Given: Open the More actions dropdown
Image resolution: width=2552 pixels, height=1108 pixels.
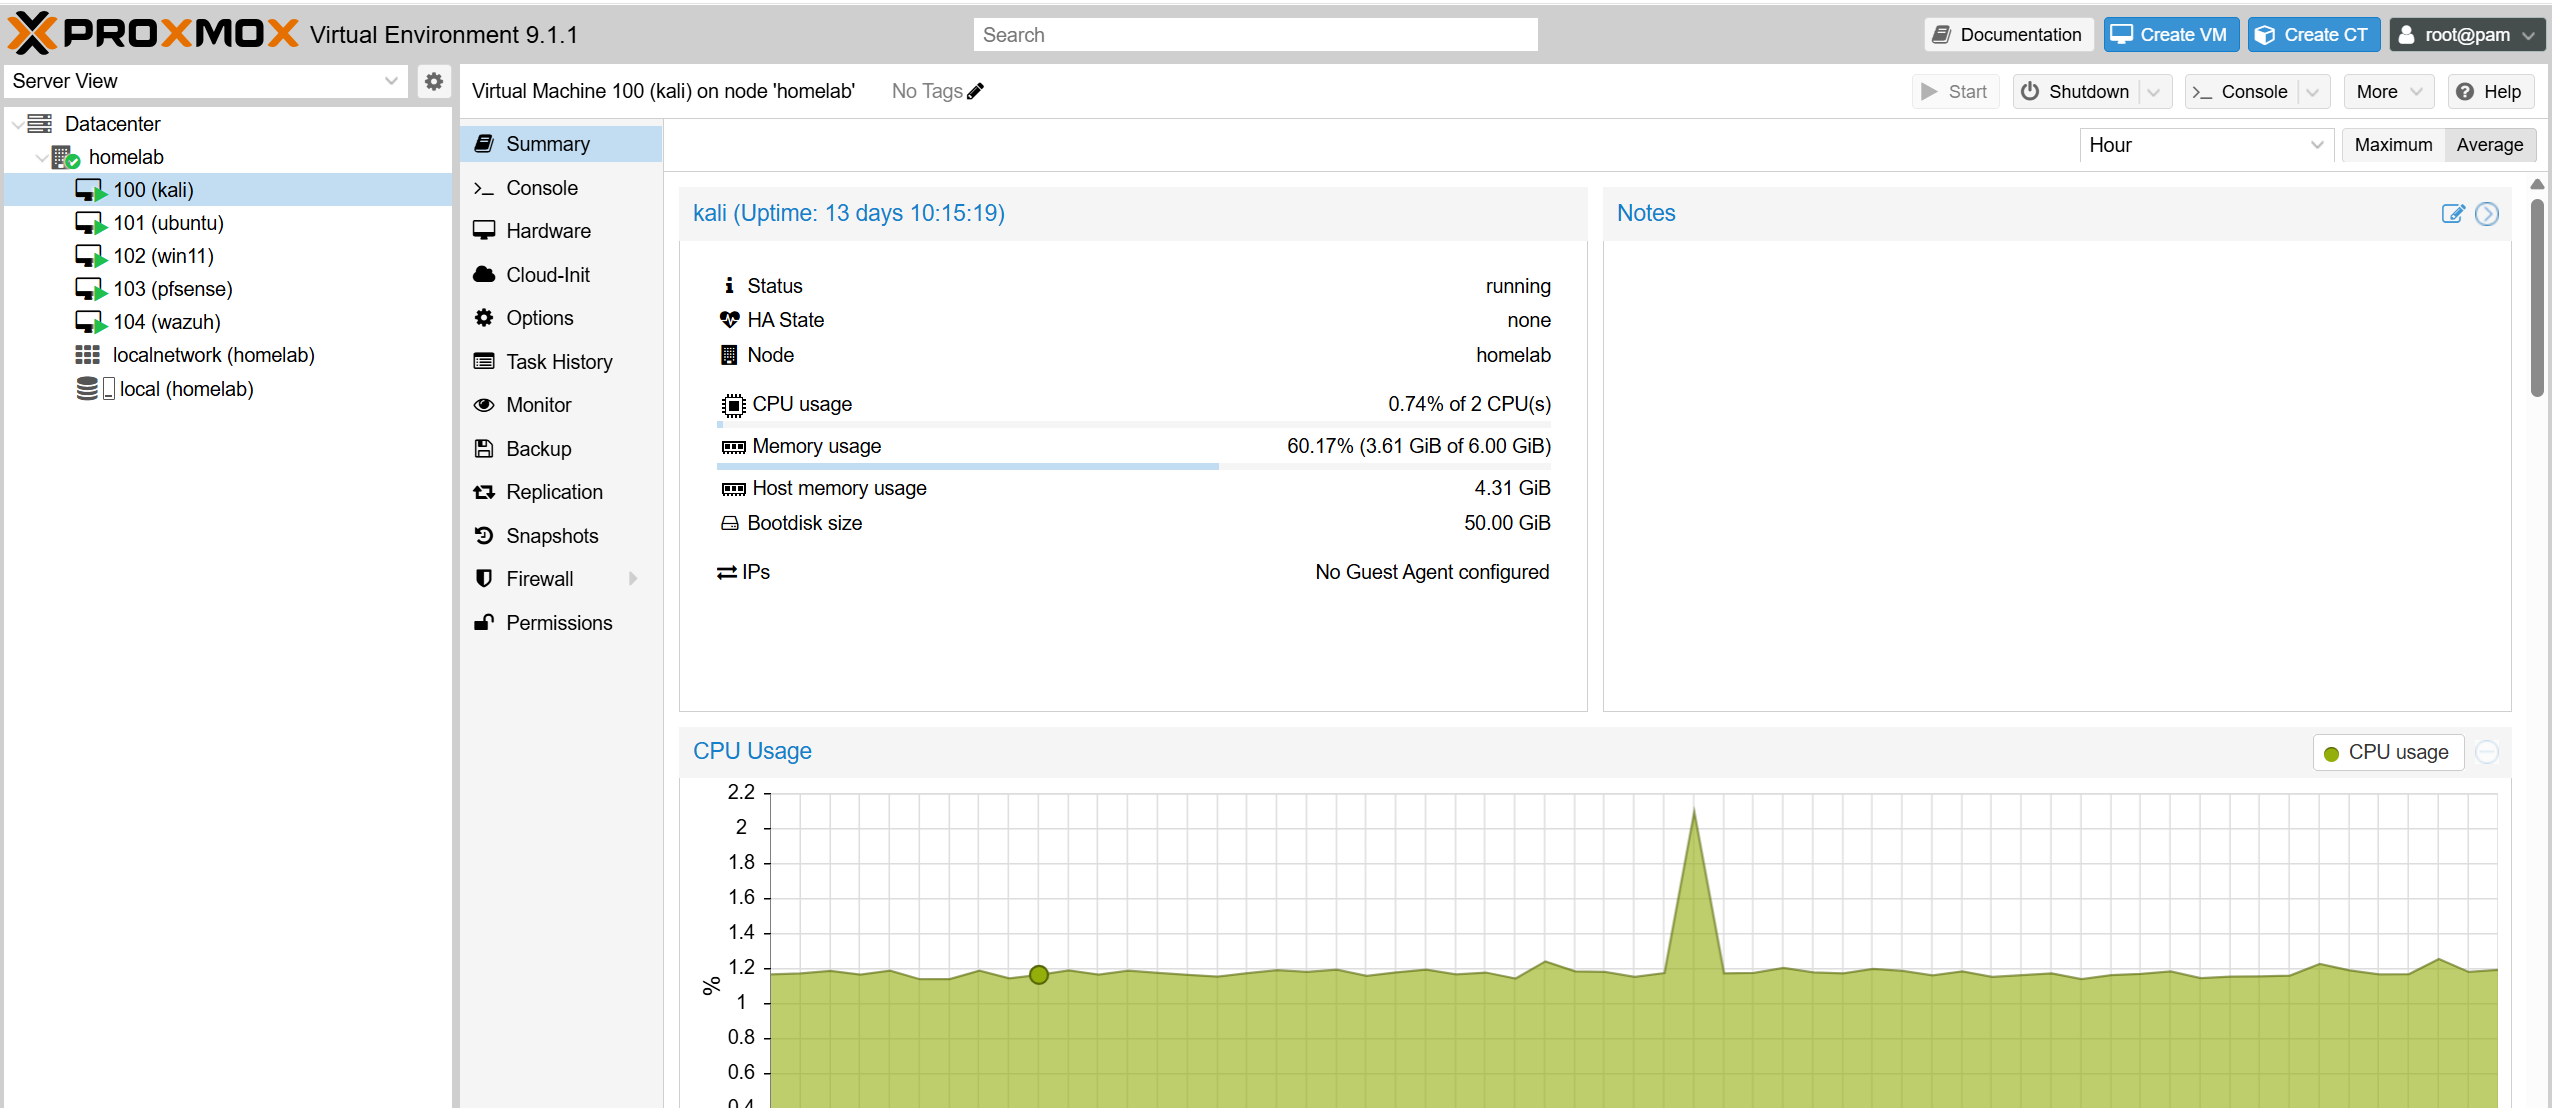Looking at the screenshot, I should point(2389,92).
